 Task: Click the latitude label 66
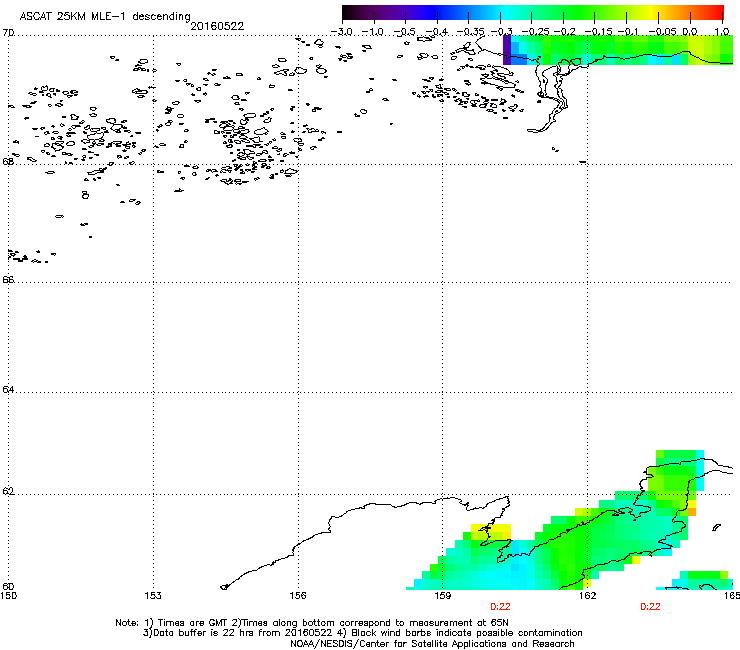(8, 279)
